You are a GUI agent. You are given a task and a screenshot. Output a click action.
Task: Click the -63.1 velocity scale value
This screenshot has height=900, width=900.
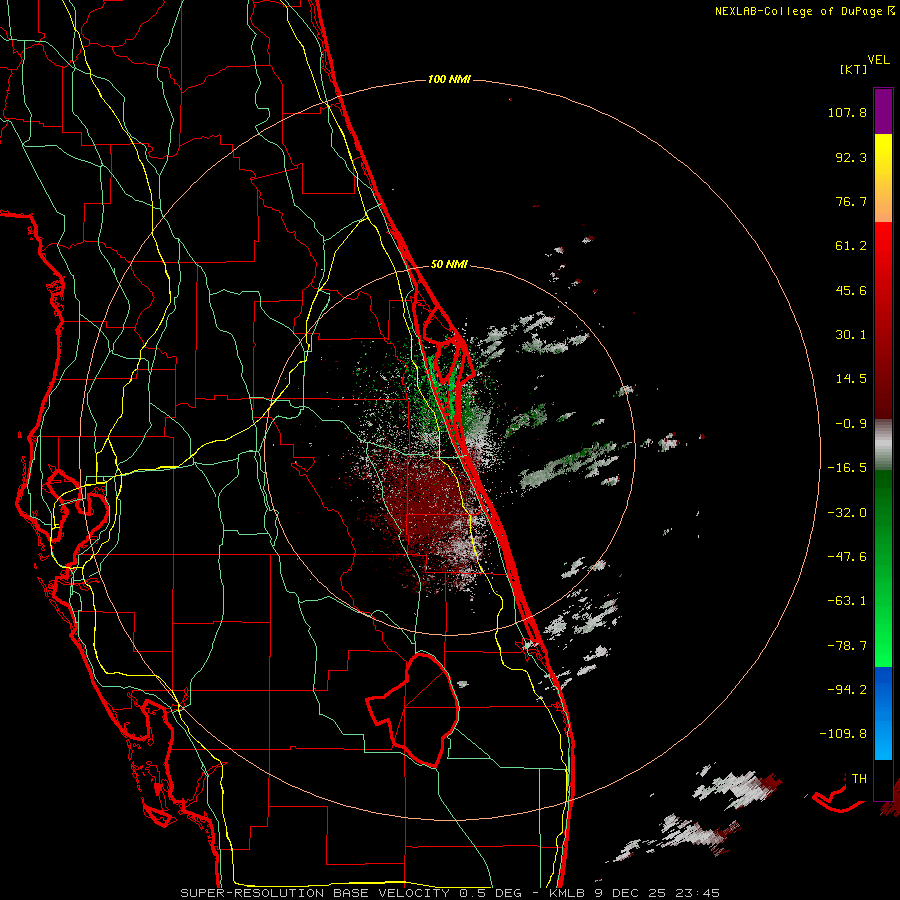(847, 601)
